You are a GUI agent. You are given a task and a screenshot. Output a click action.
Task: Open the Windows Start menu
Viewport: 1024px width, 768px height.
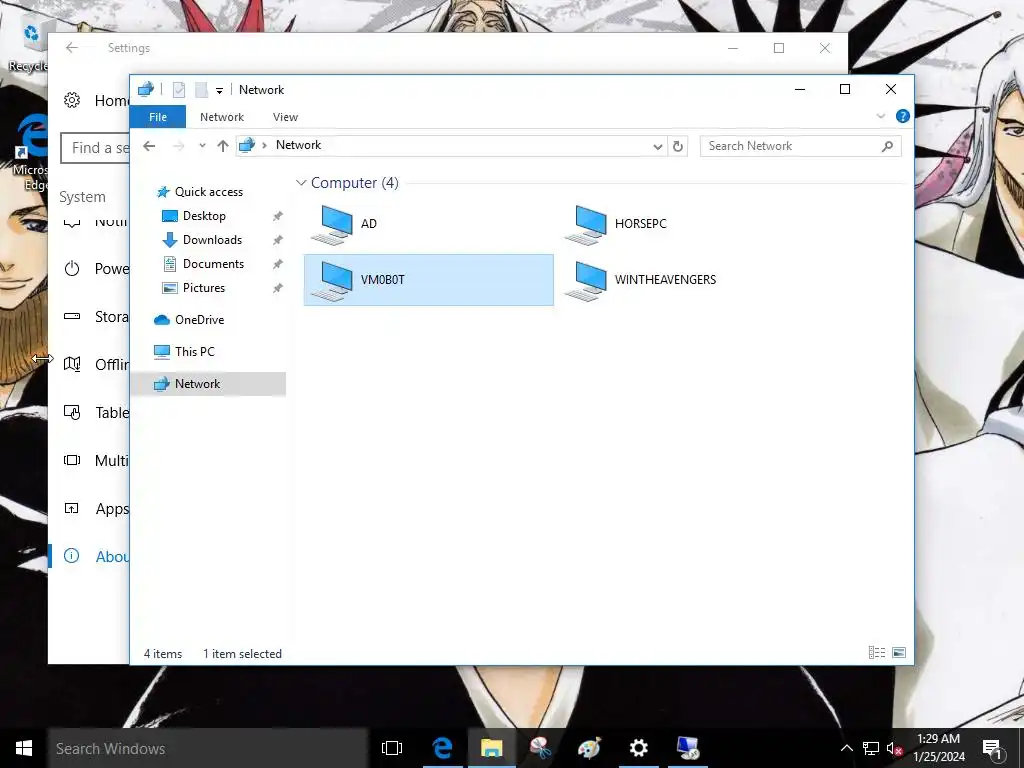24,748
